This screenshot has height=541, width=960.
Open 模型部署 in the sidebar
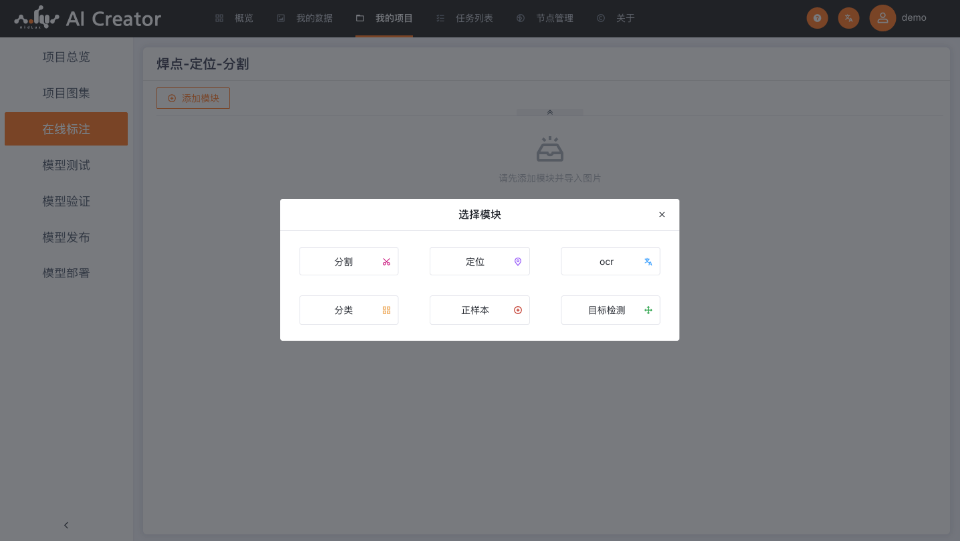[66, 273]
